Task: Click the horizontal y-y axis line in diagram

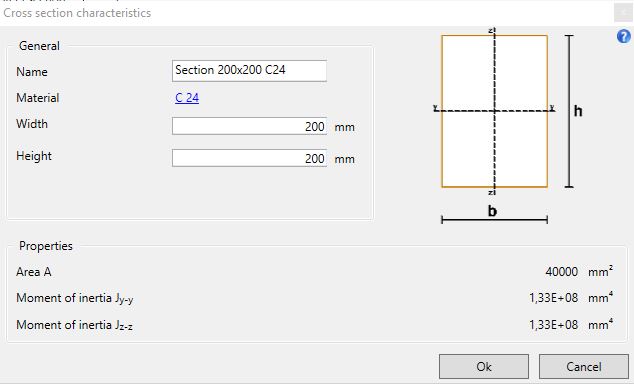Action: 464,110
